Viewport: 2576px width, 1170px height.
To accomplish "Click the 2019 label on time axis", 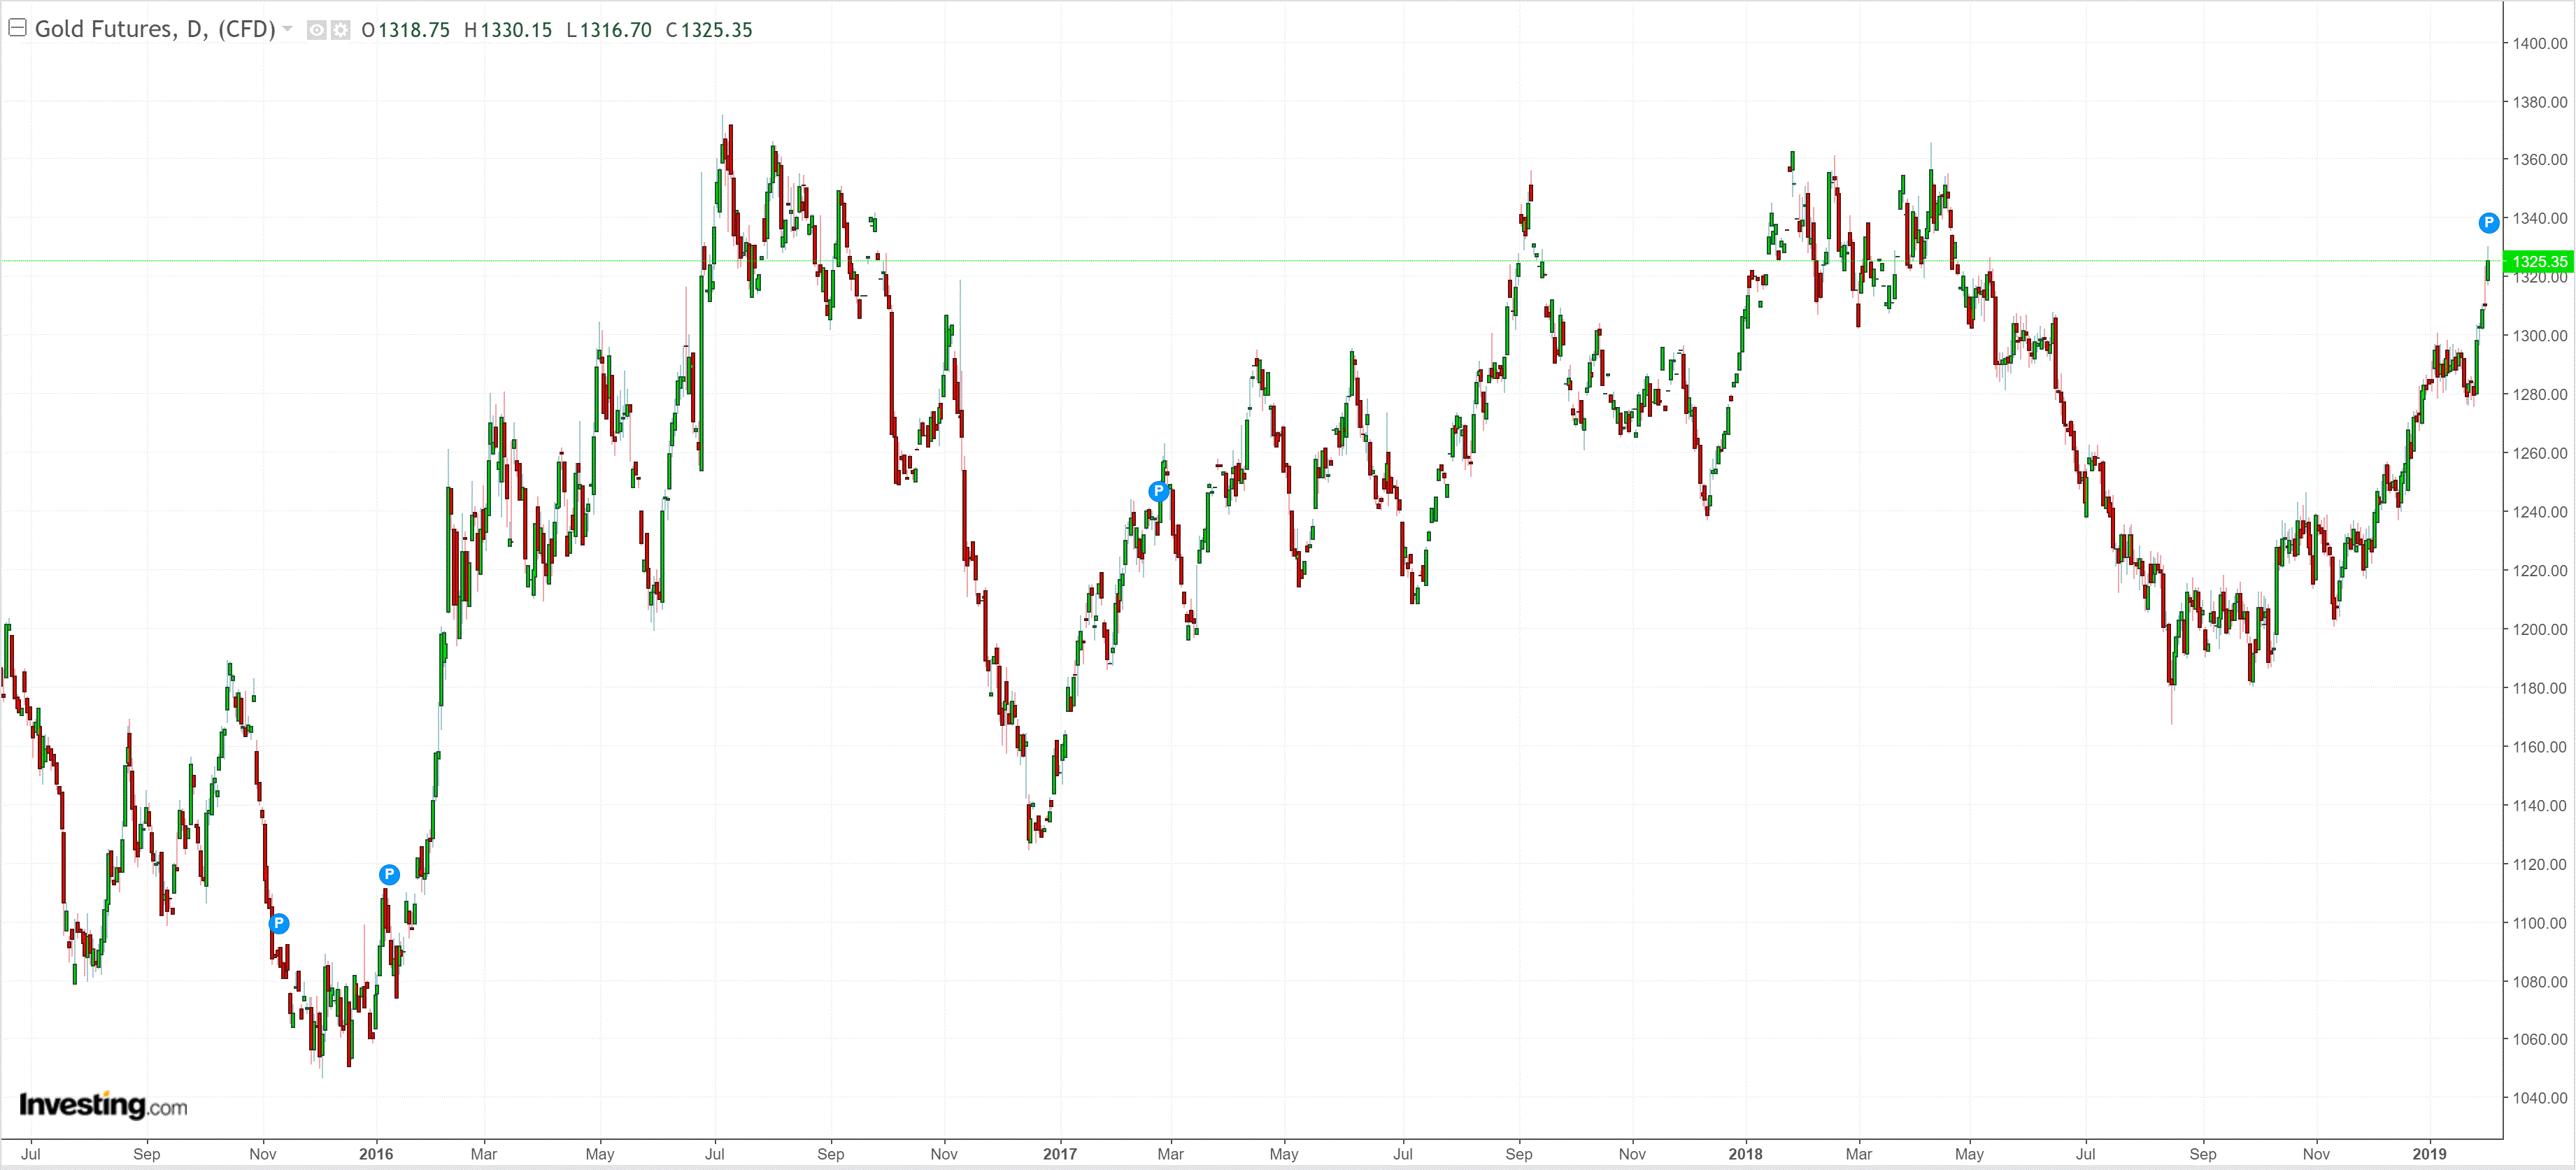I will pos(2429,1154).
